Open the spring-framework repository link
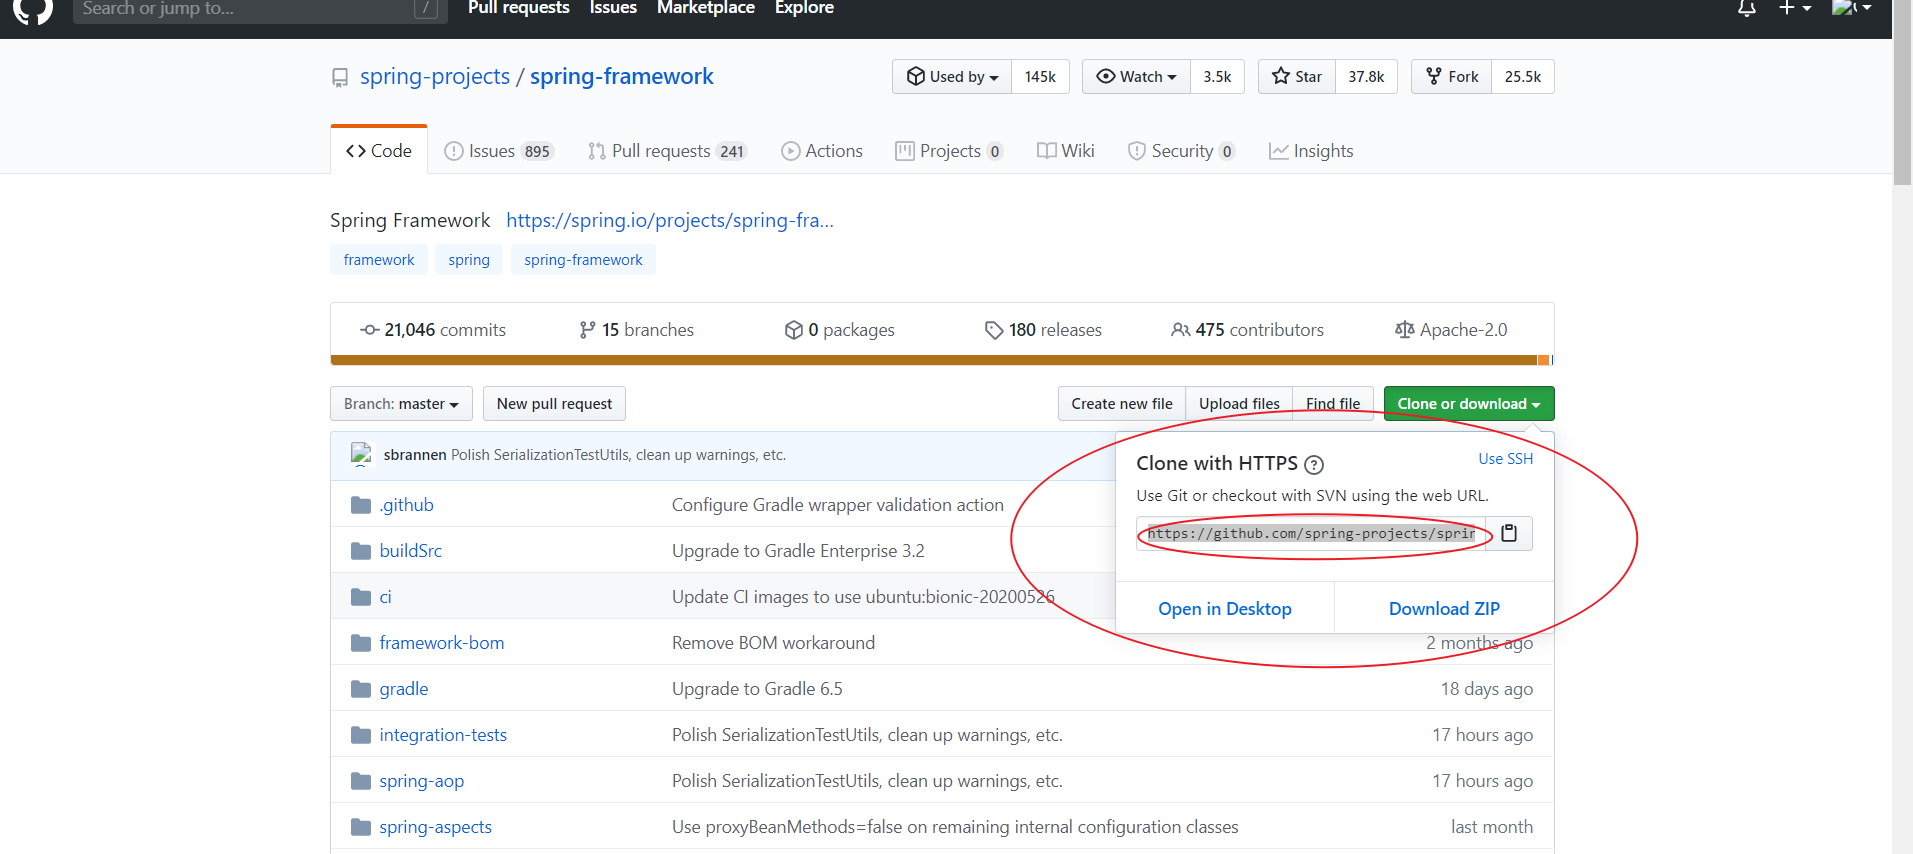Viewport: 1913px width, 854px height. click(x=622, y=76)
